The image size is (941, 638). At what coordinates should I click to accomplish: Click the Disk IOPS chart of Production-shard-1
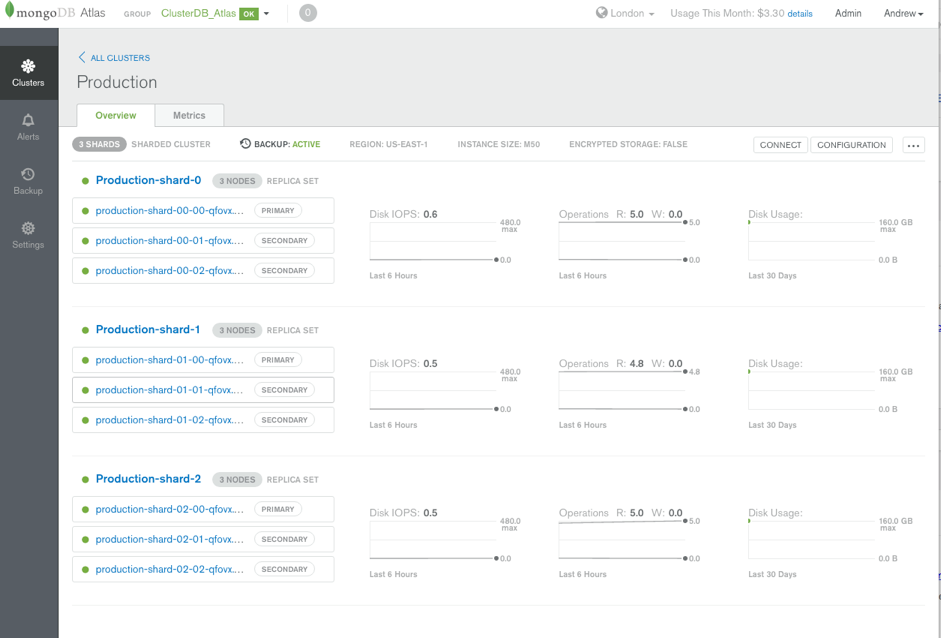coord(433,391)
